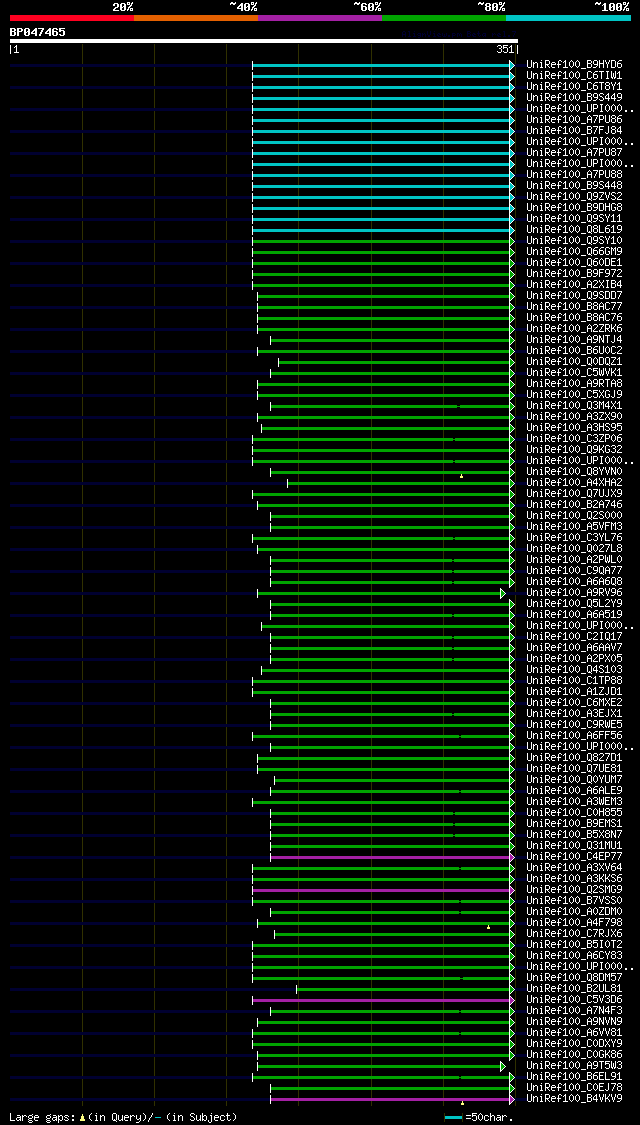Select hit label UniRef100_A9RV96
The image size is (640, 1125).
pyautogui.click(x=574, y=593)
